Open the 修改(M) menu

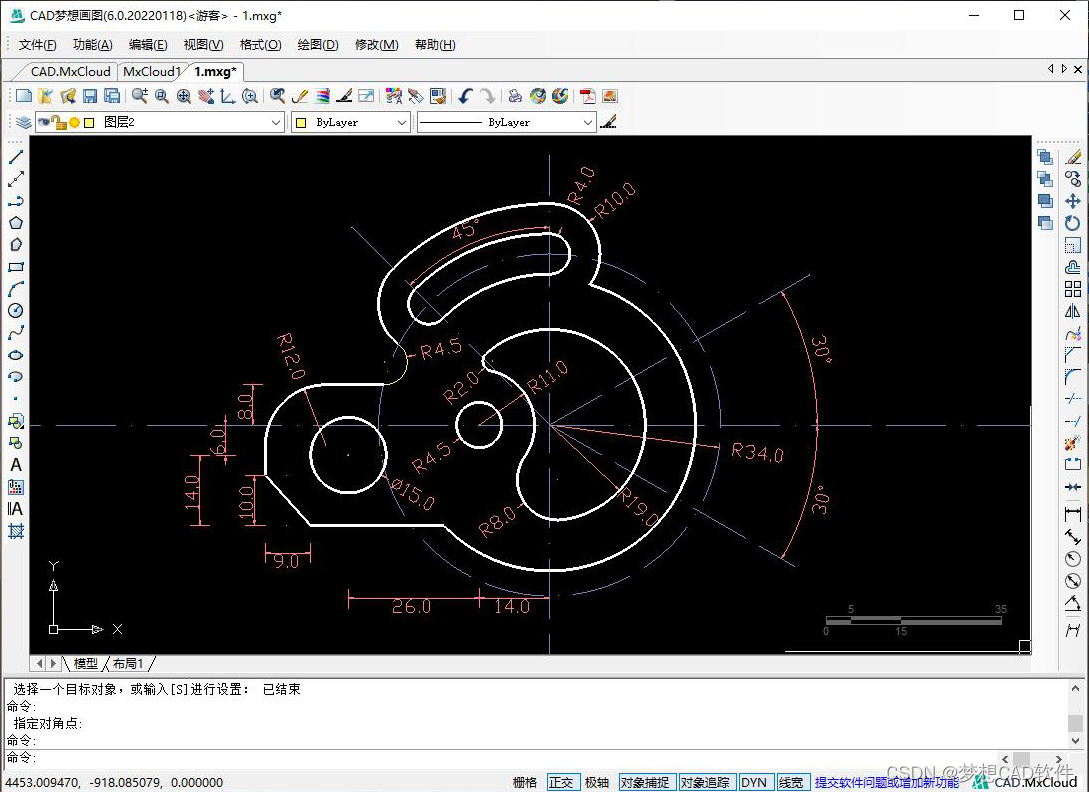pyautogui.click(x=376, y=44)
